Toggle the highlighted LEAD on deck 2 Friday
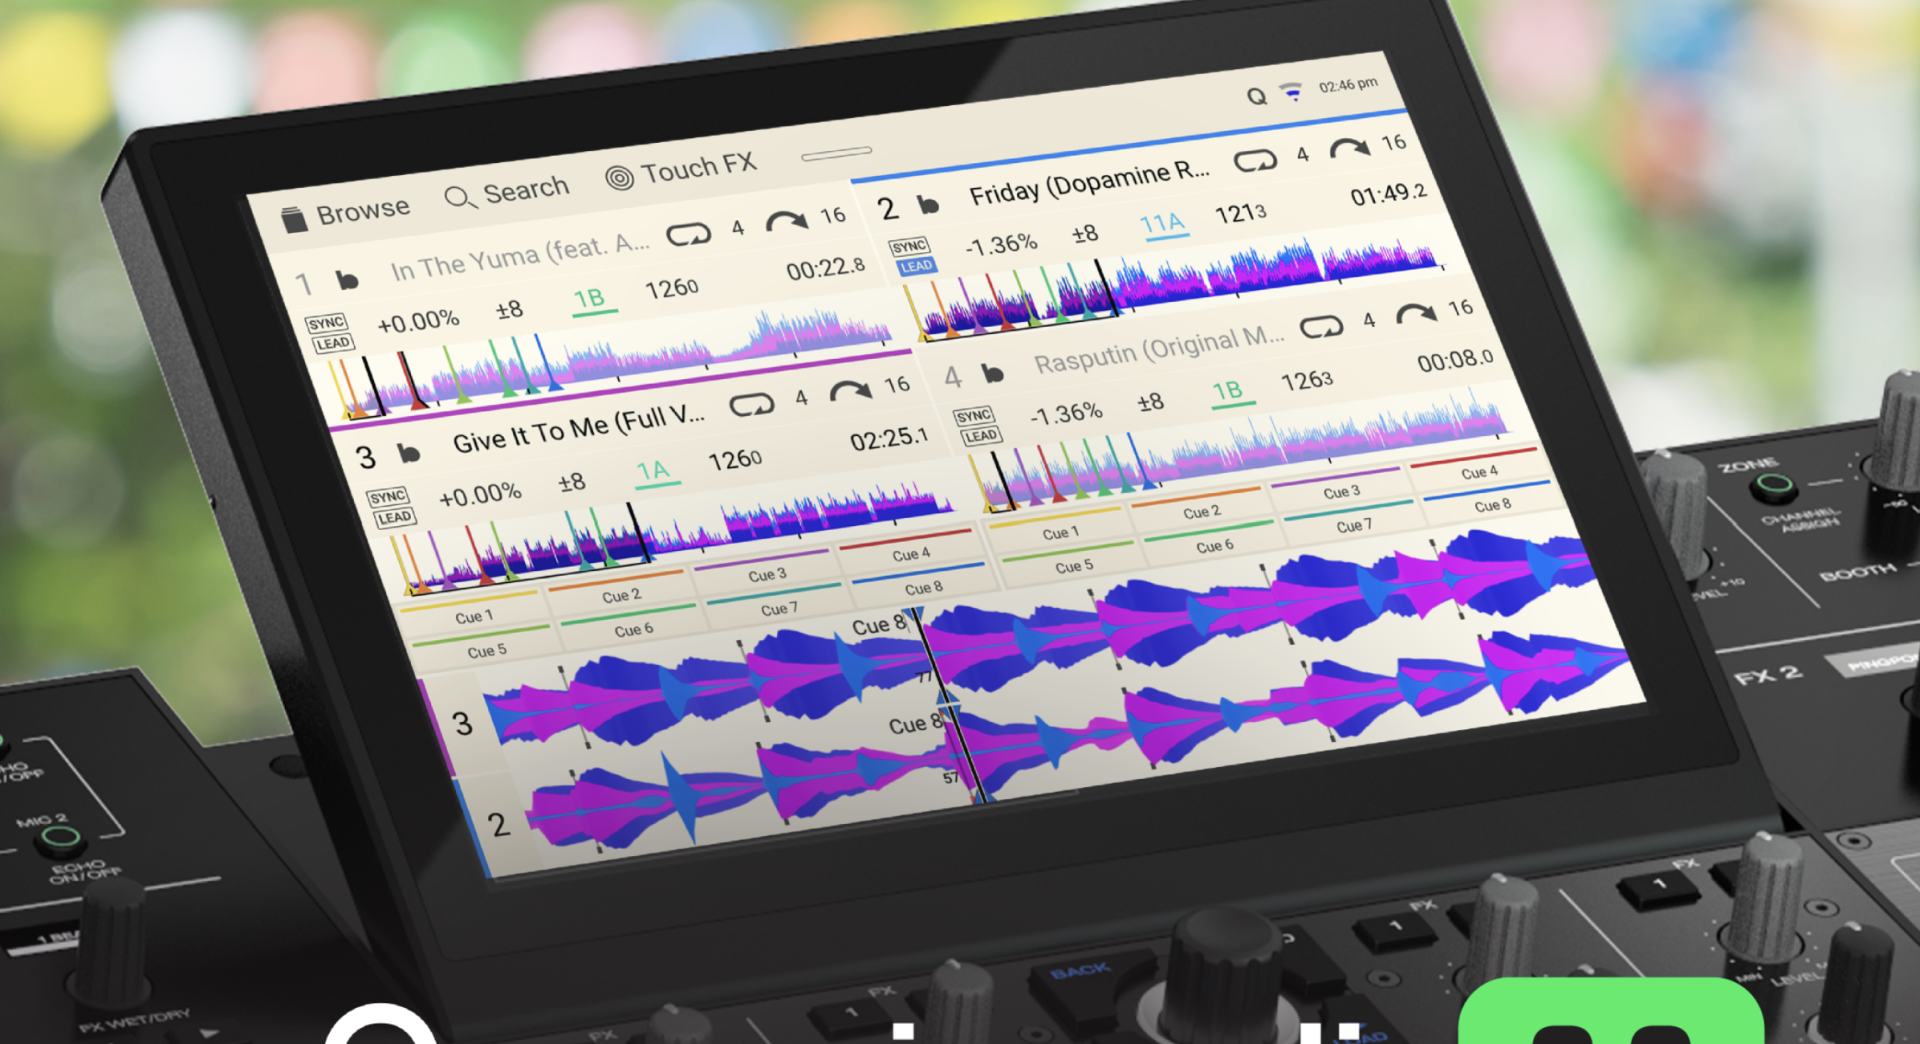This screenshot has height=1044, width=1920. [x=916, y=266]
